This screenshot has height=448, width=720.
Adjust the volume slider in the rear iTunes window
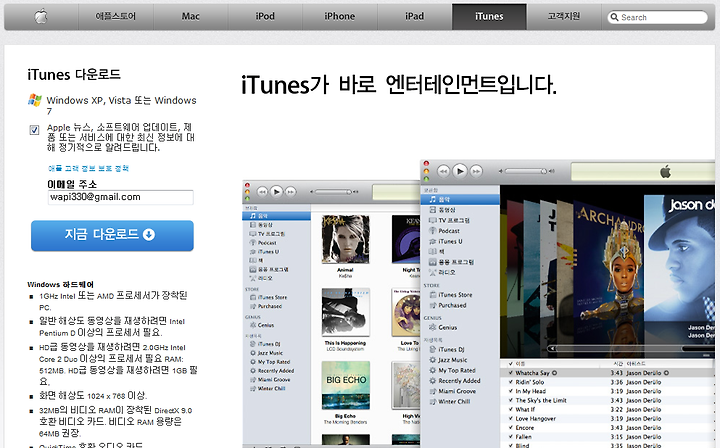coord(333,192)
